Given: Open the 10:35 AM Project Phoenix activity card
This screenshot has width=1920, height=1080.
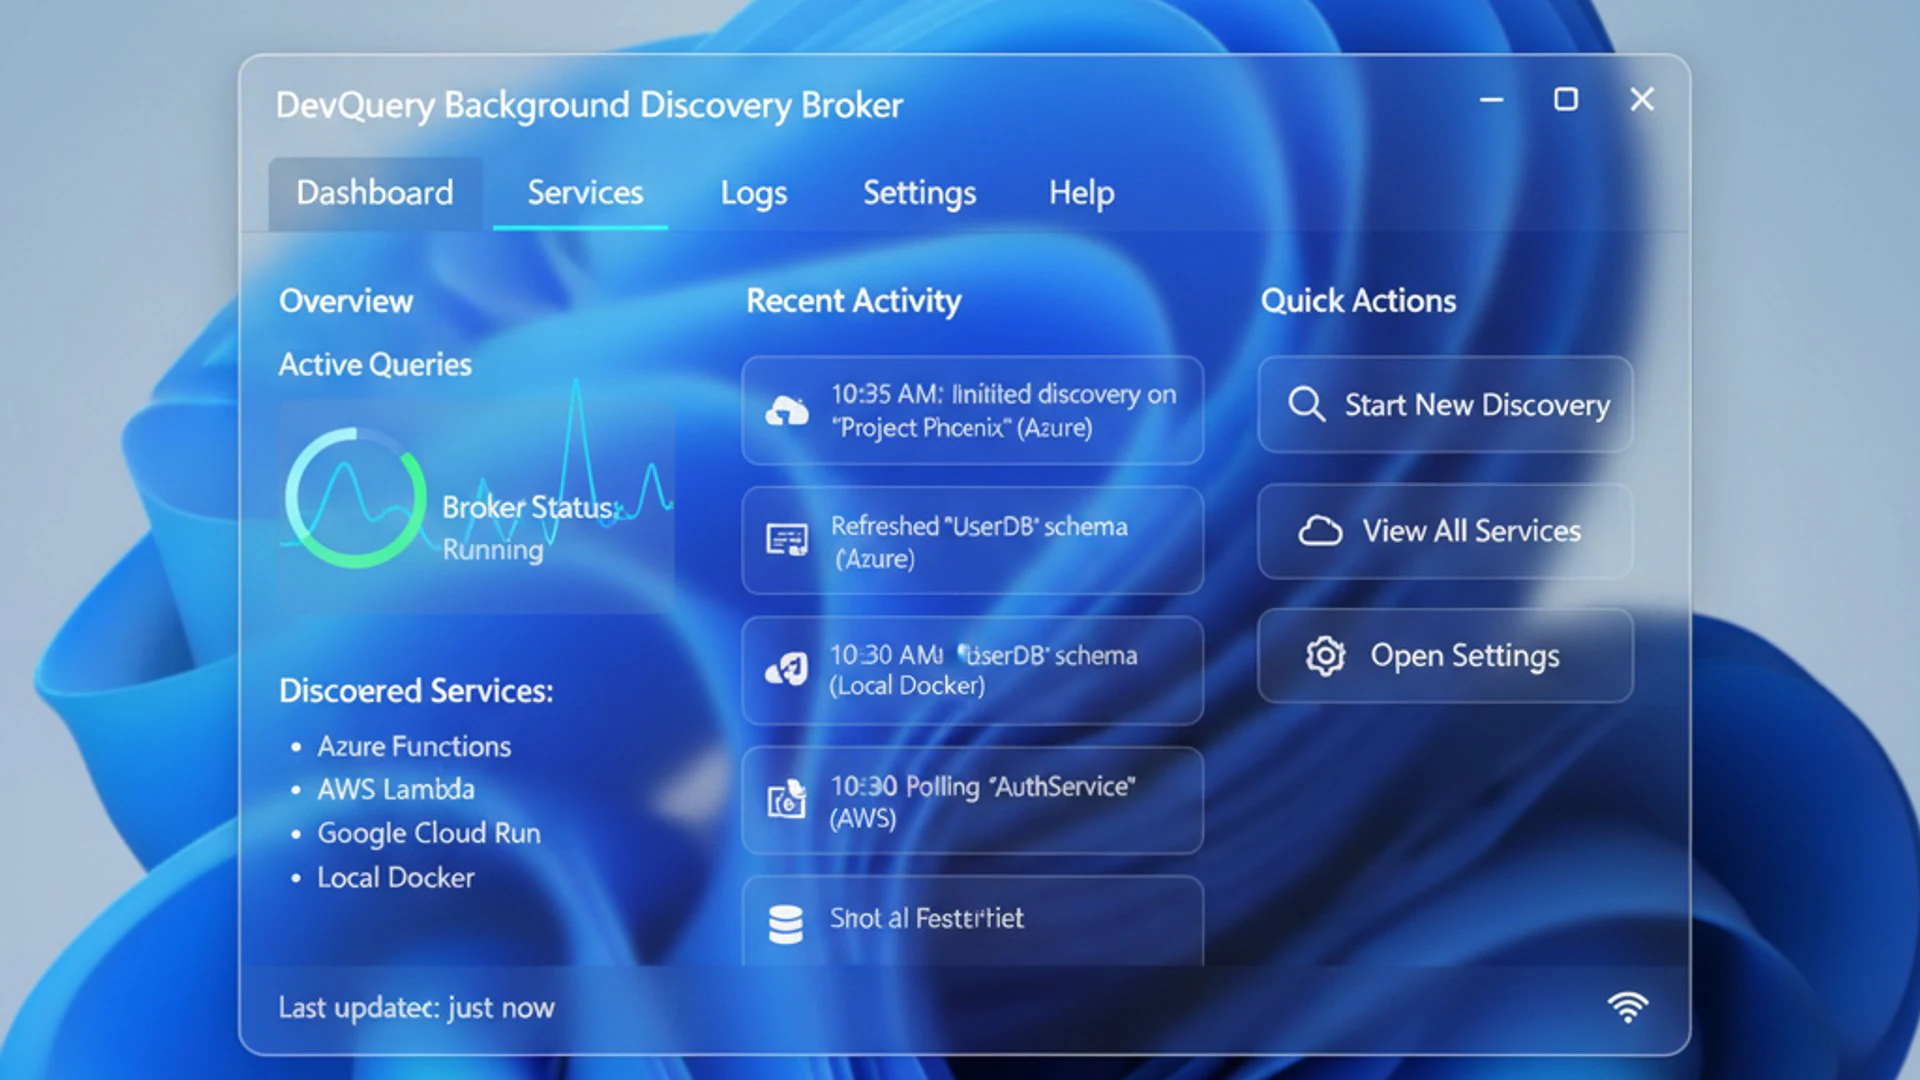Looking at the screenshot, I should 972,411.
